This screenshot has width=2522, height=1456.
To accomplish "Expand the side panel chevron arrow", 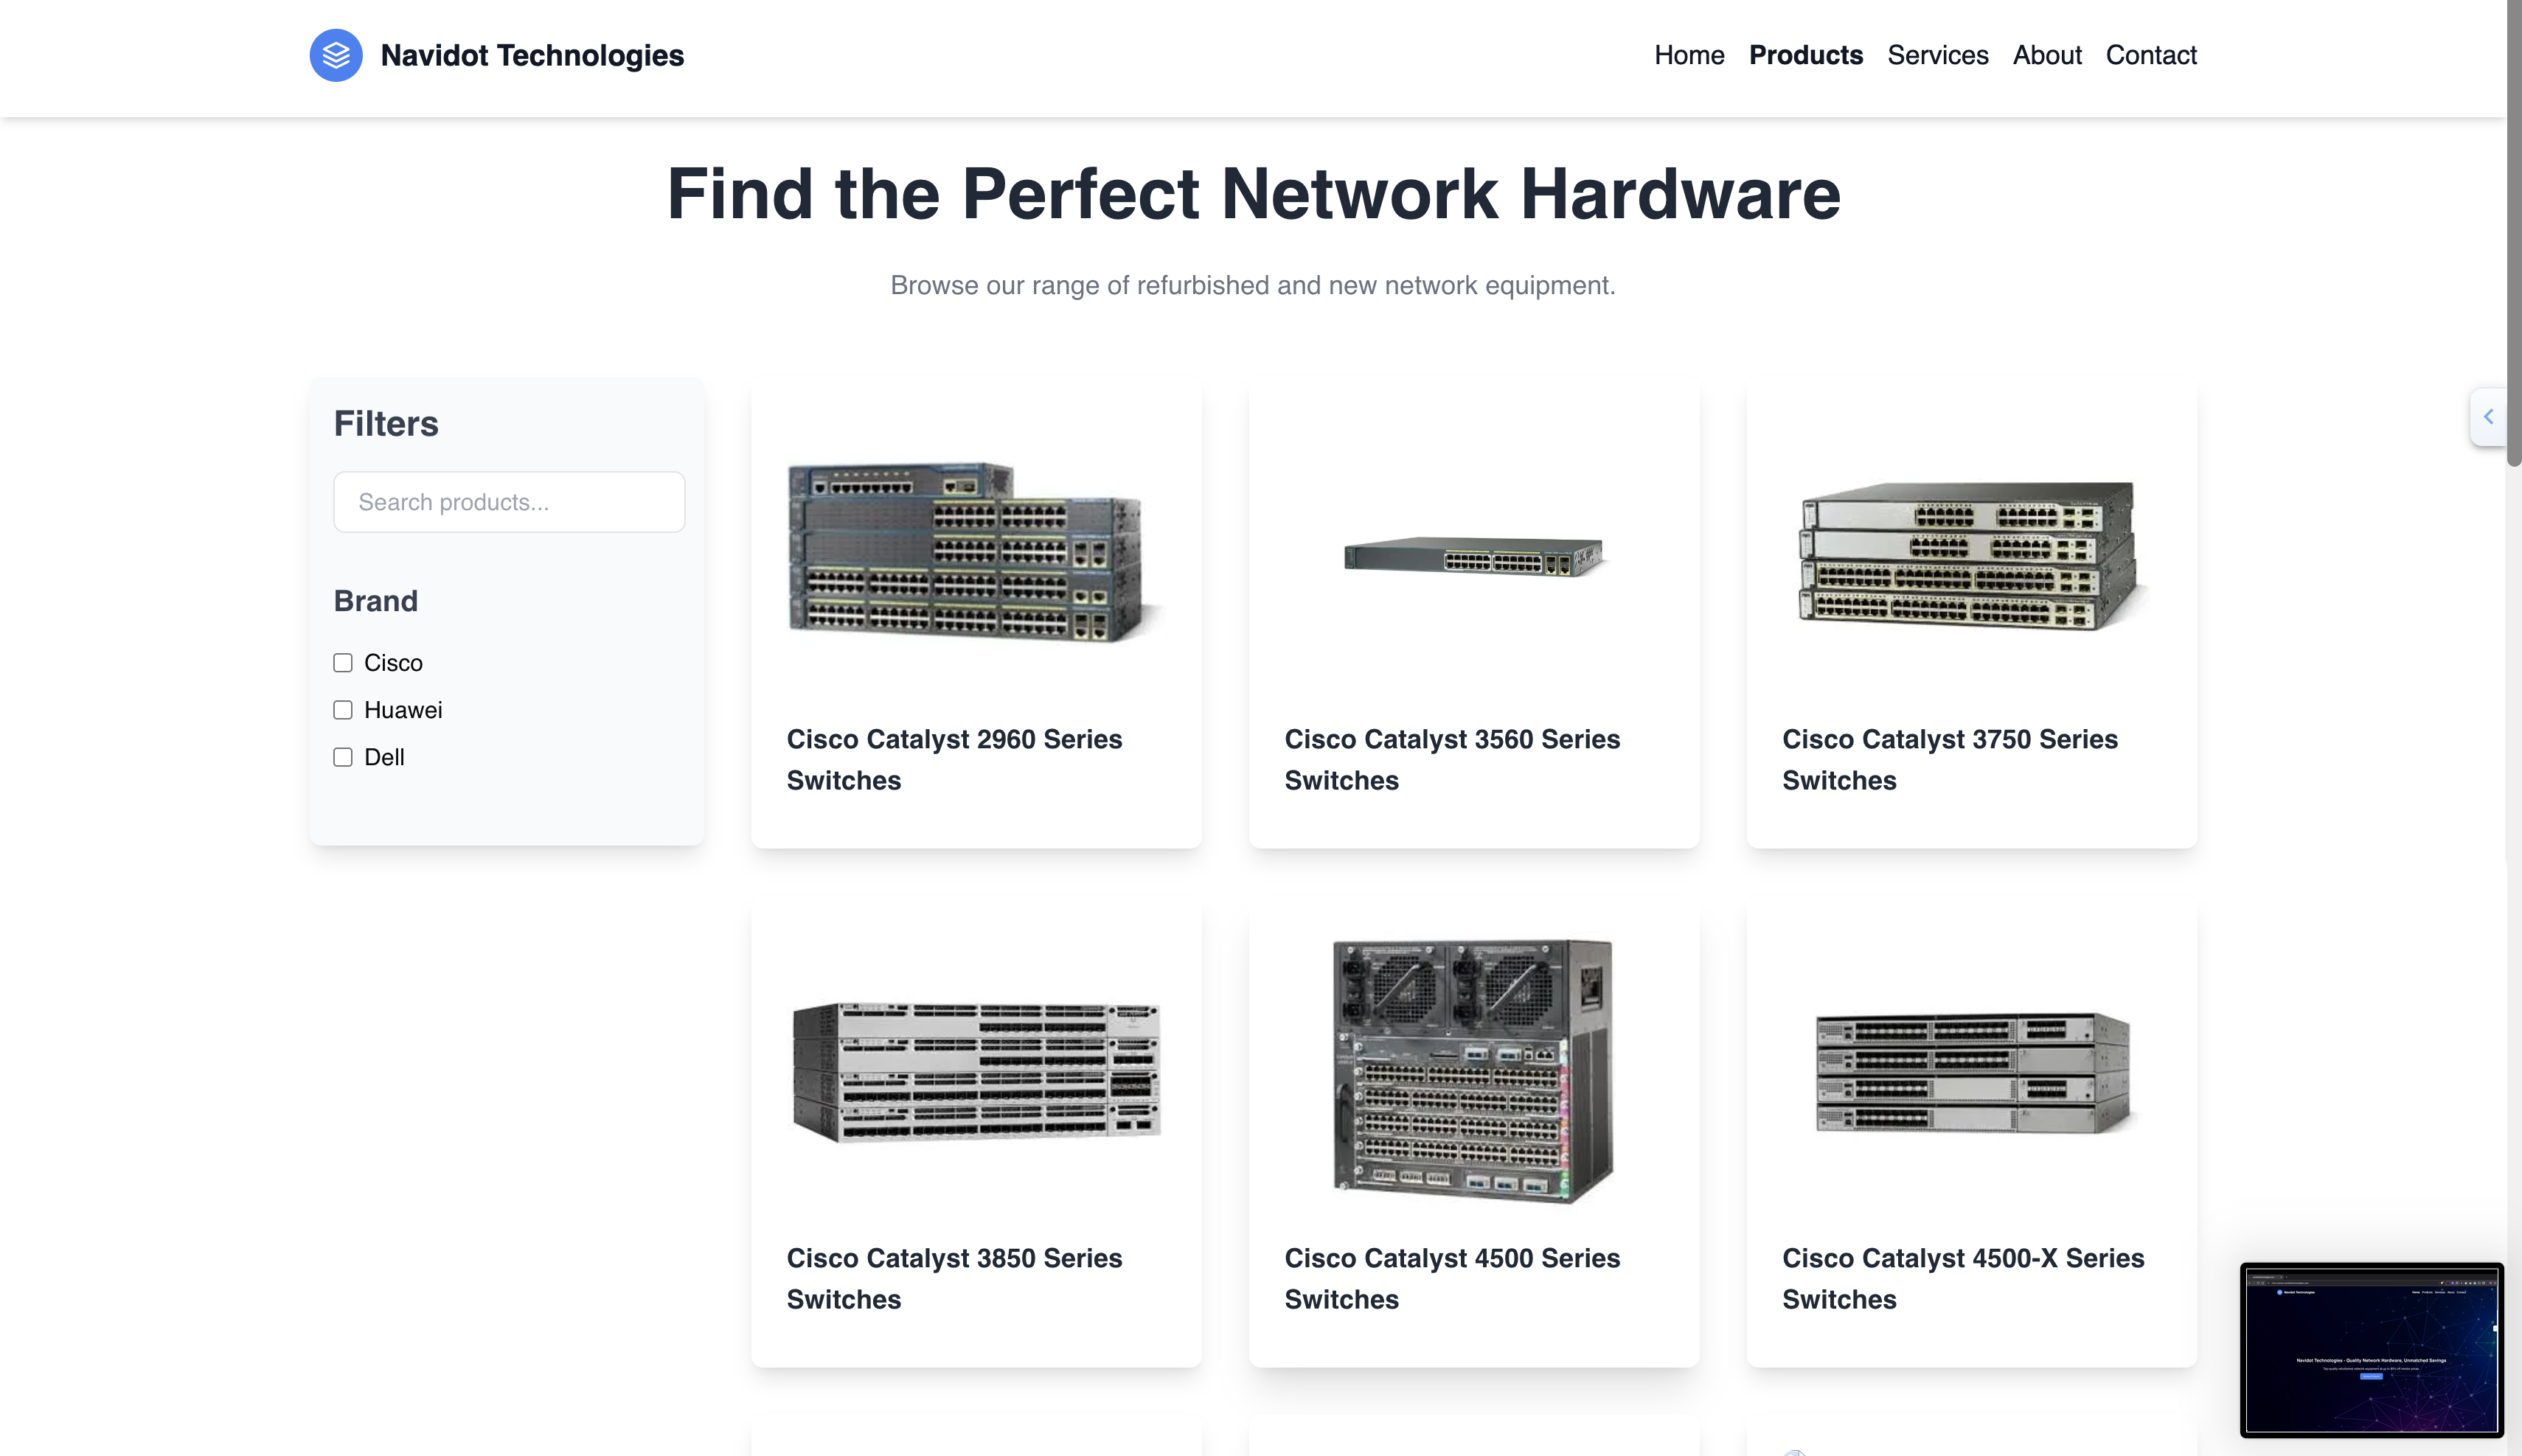I will [x=2489, y=416].
